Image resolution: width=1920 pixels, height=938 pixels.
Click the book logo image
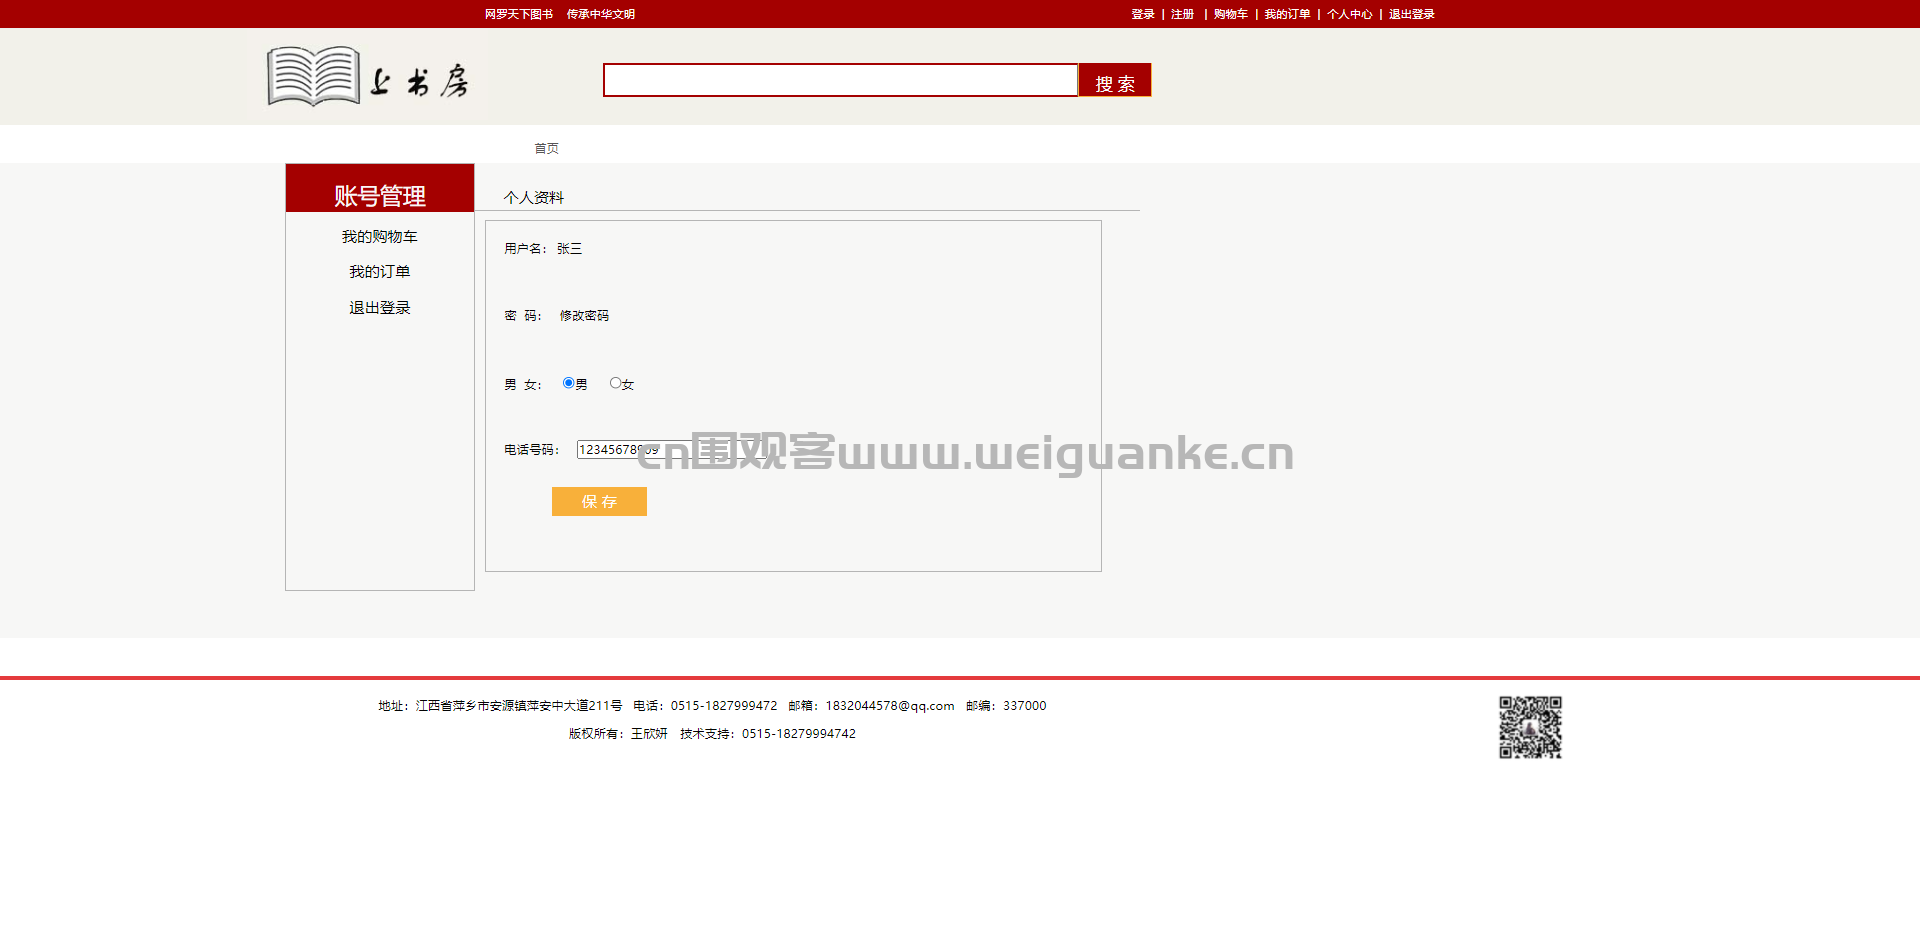tap(313, 76)
